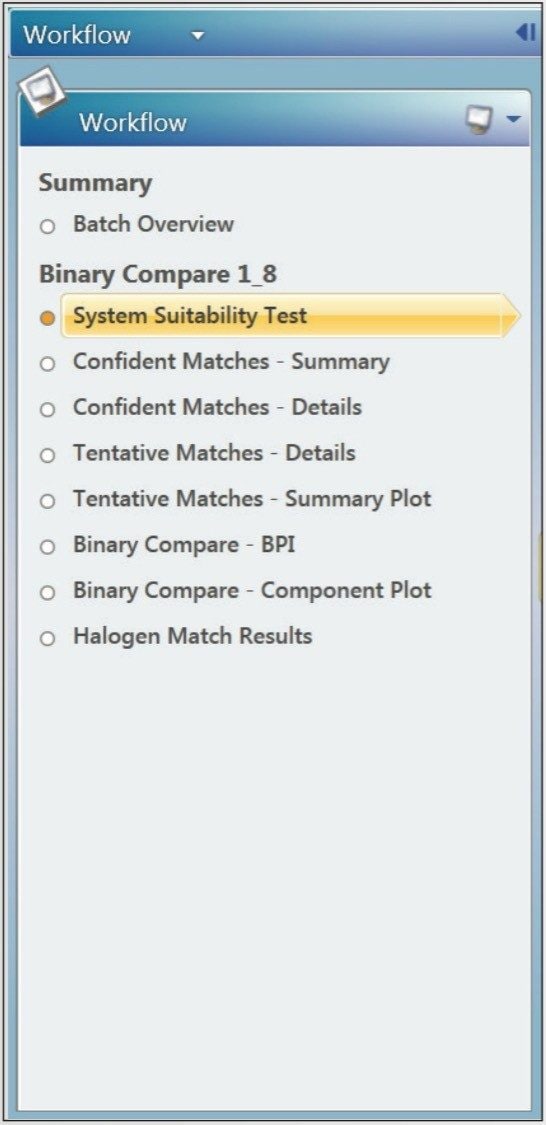Click the Summary section heading
Image resolution: width=546 pixels, height=1125 pixels.
coord(95,183)
